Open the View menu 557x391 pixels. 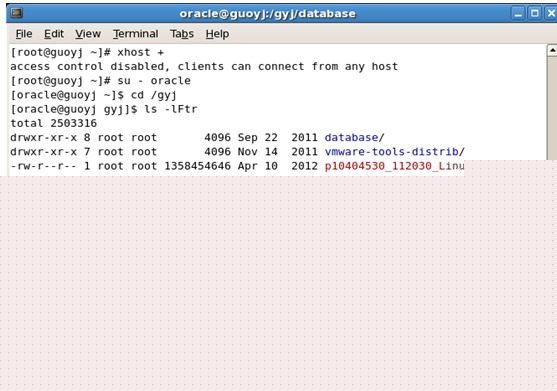point(88,34)
